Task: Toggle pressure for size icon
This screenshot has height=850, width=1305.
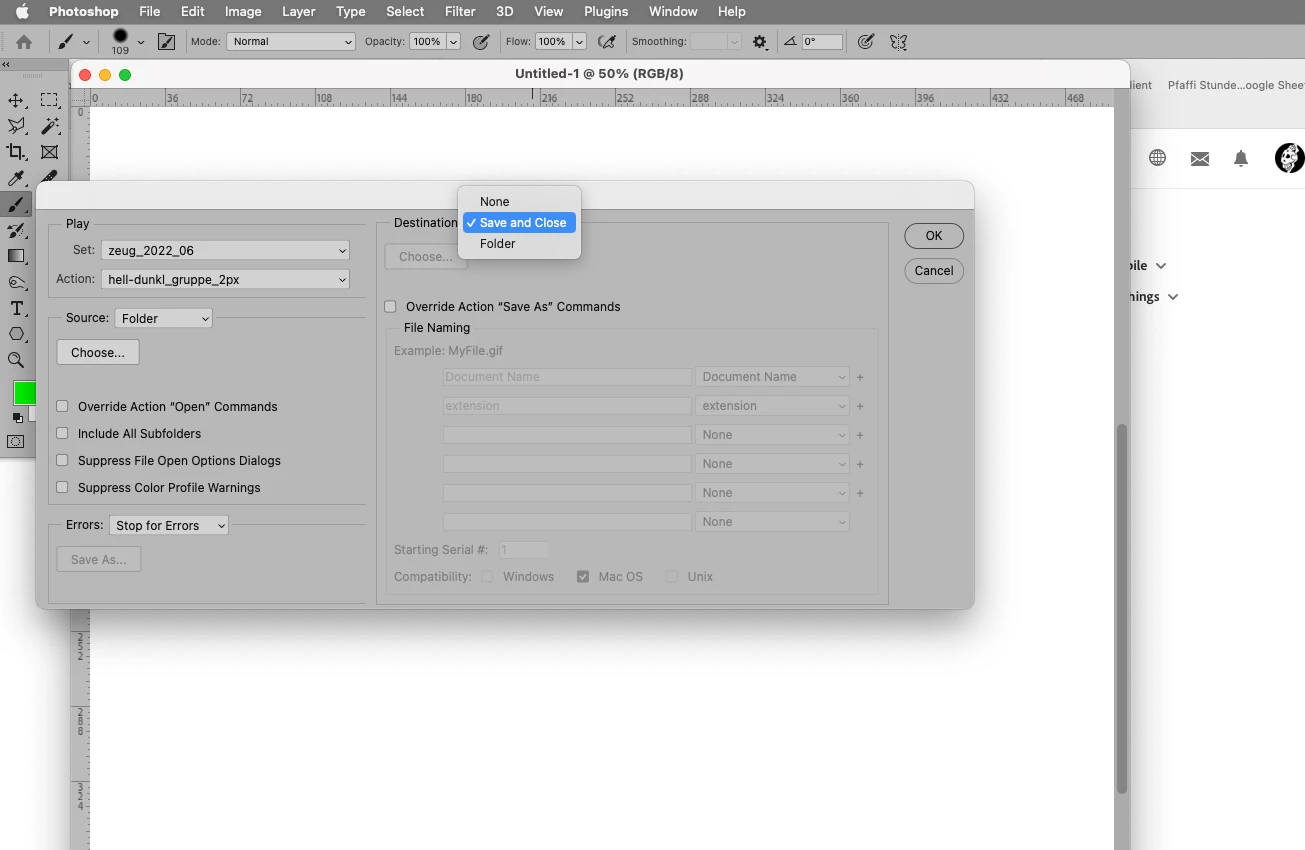Action: coord(866,42)
